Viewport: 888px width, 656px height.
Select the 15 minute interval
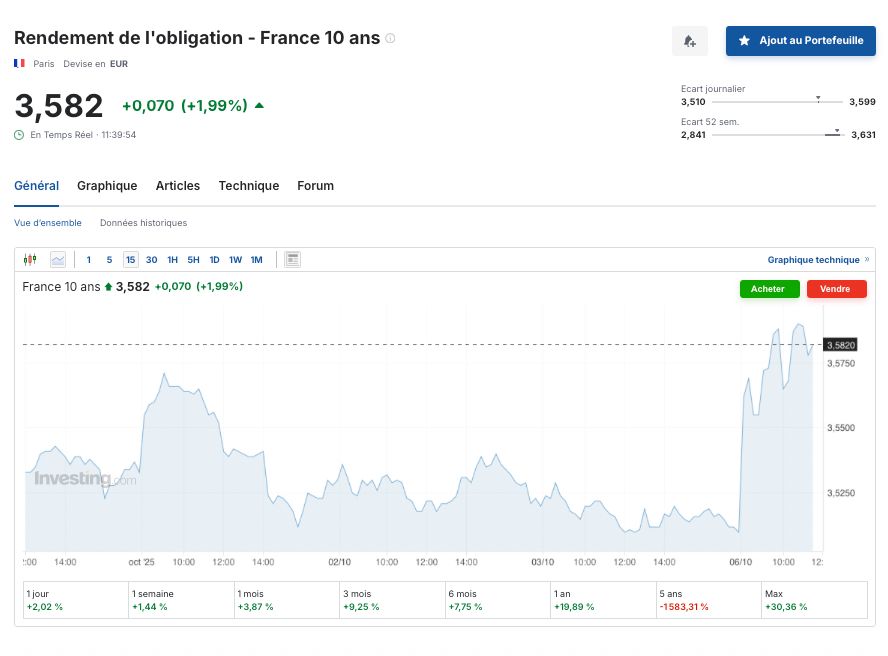coord(130,259)
